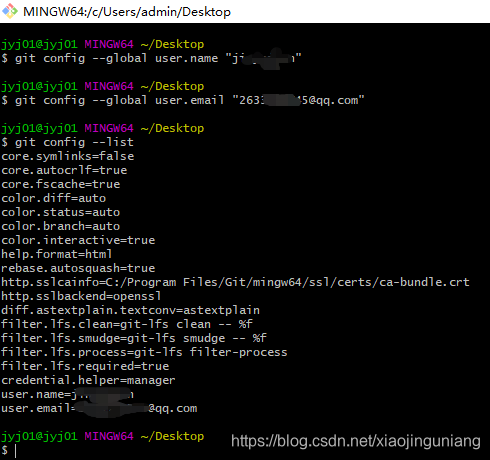490x460 pixels.
Task: Select the http.sslbackend=openssl line
Action: pyautogui.click(x=81, y=296)
